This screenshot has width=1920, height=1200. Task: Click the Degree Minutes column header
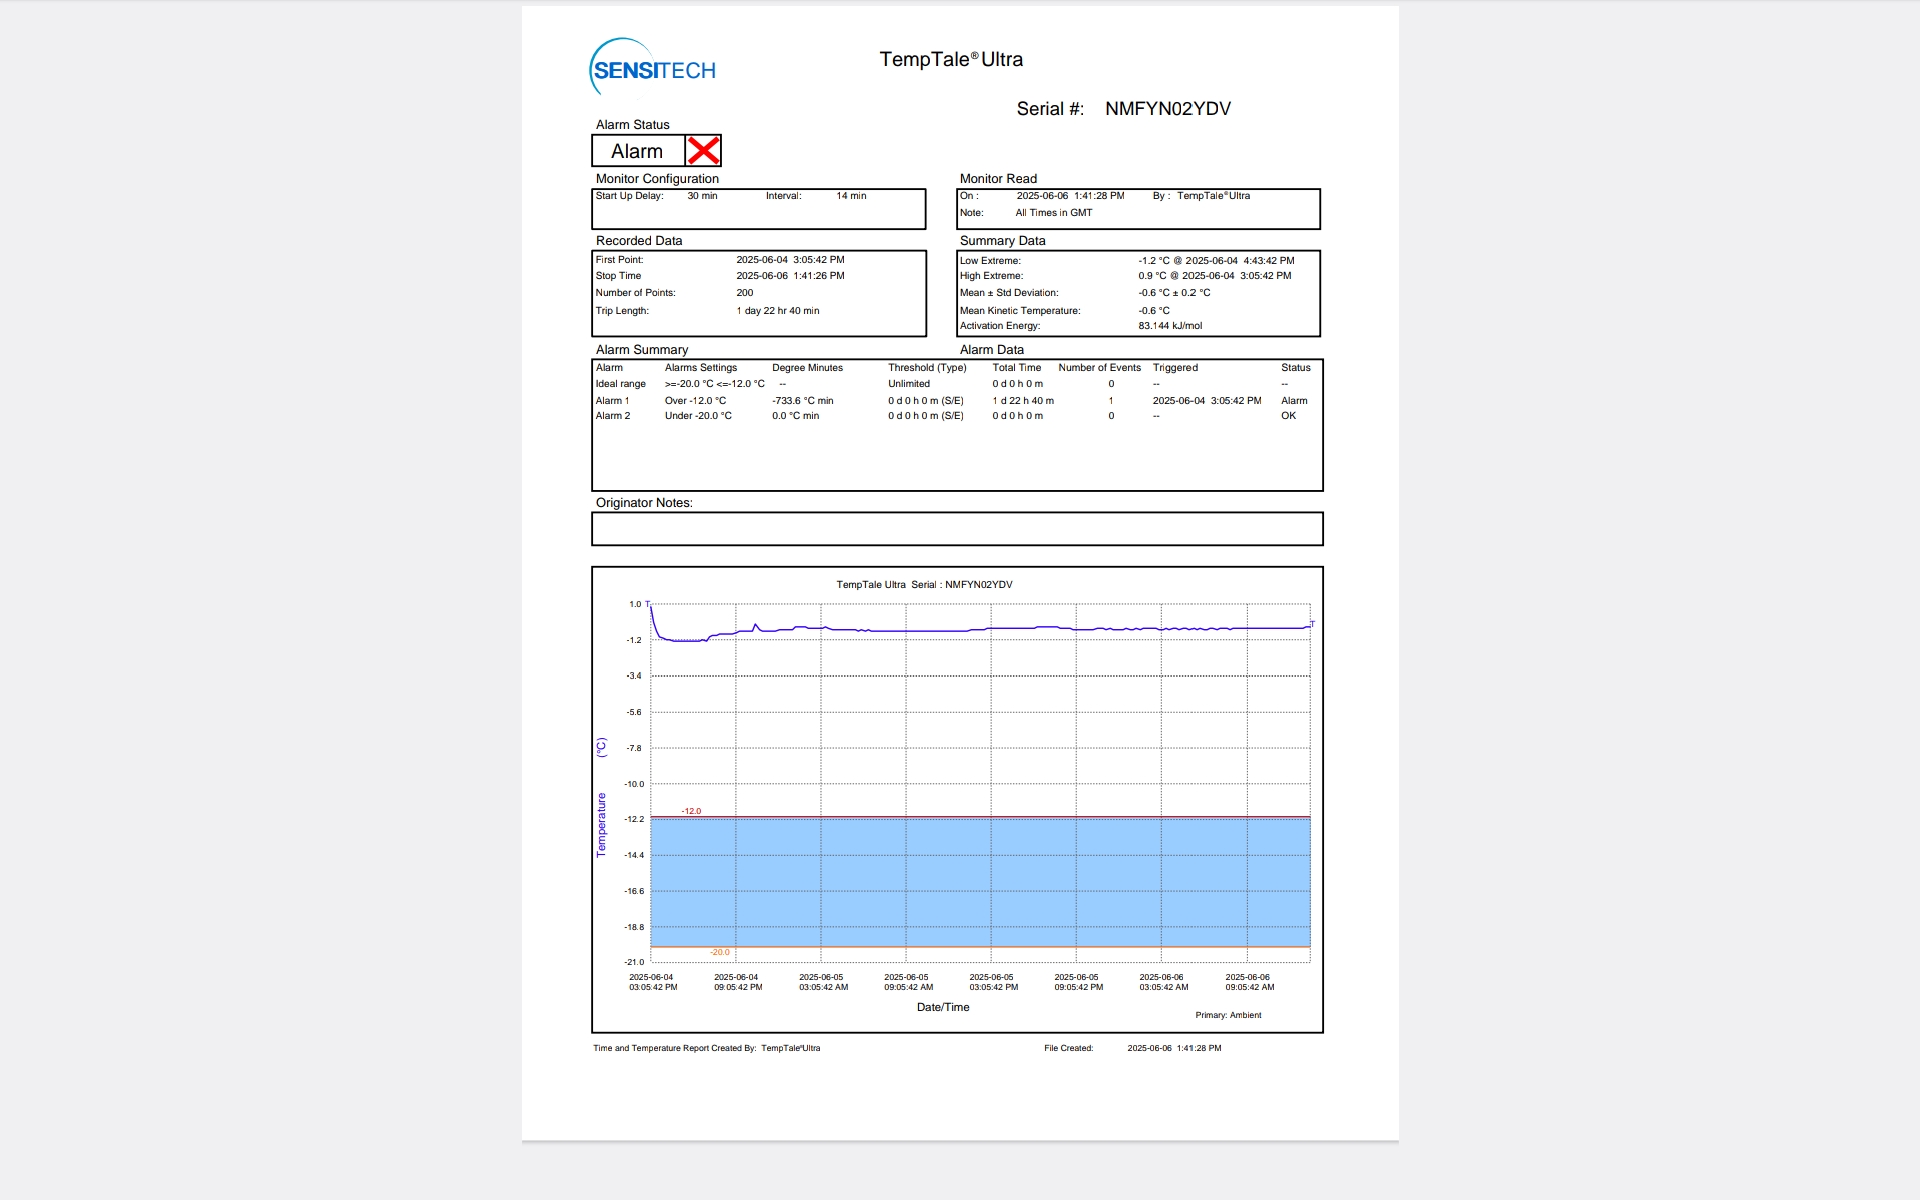[x=807, y=368]
